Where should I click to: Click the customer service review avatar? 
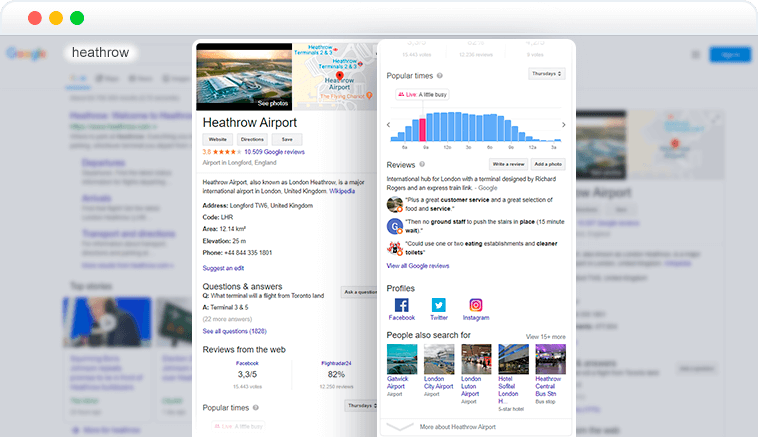395,204
